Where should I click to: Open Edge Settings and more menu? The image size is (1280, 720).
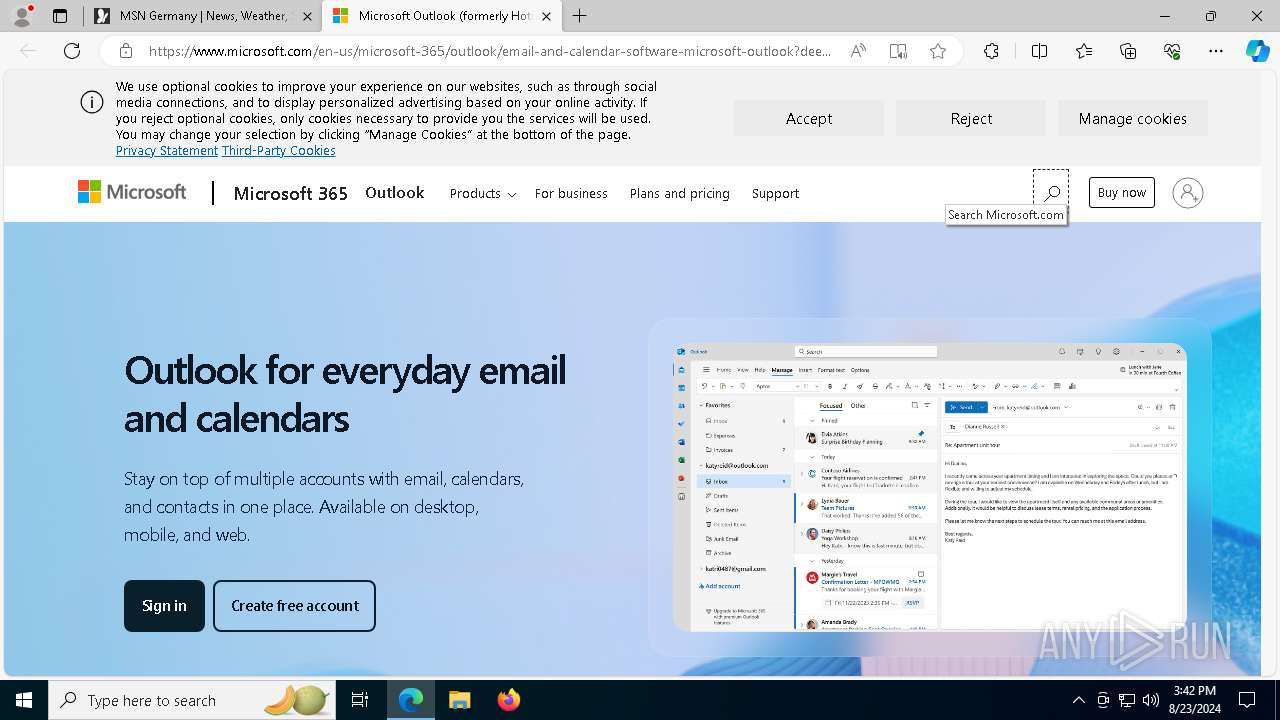tap(1216, 51)
